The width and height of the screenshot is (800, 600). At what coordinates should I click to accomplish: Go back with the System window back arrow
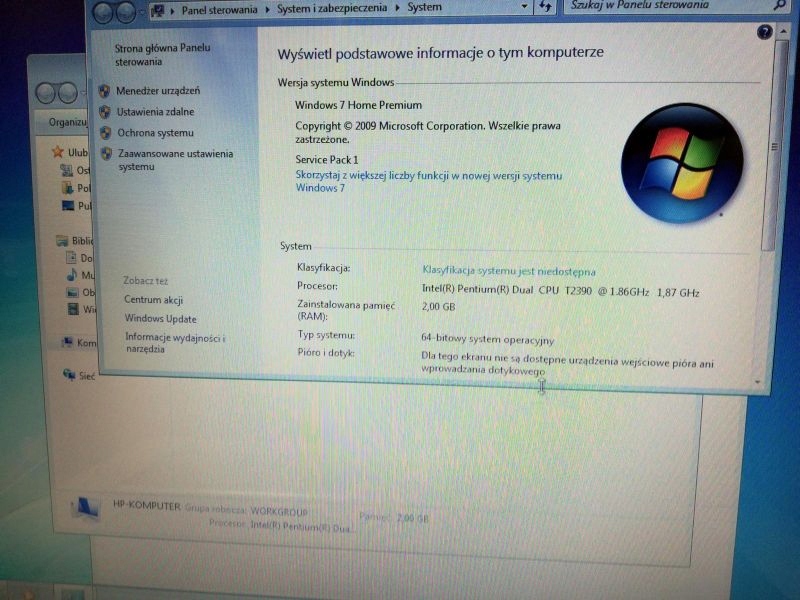(103, 12)
